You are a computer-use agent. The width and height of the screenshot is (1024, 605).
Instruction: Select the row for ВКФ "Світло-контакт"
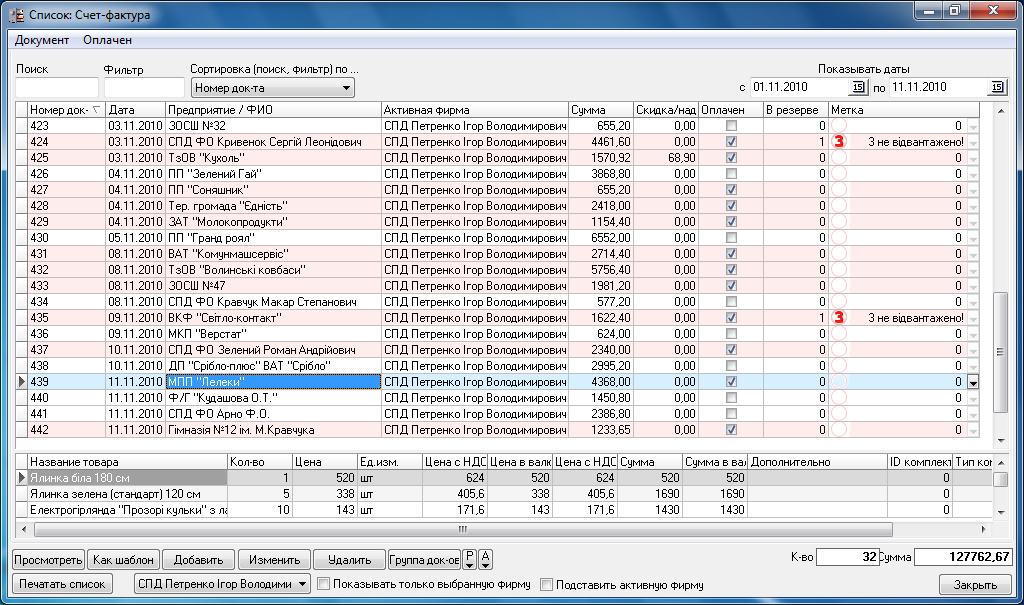(x=498, y=318)
